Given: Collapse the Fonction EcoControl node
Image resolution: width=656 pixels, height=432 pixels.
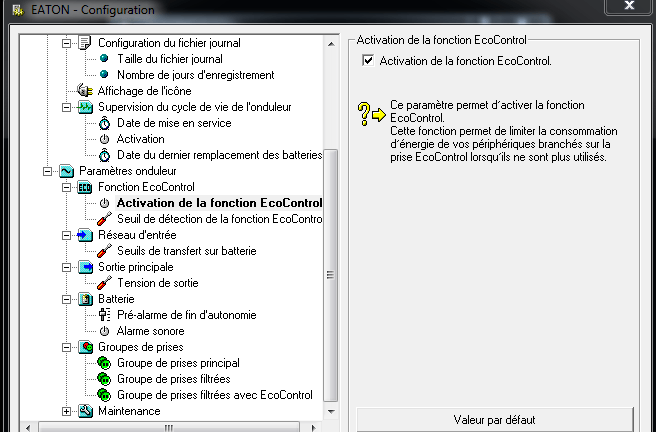Looking at the screenshot, I should (x=67, y=187).
